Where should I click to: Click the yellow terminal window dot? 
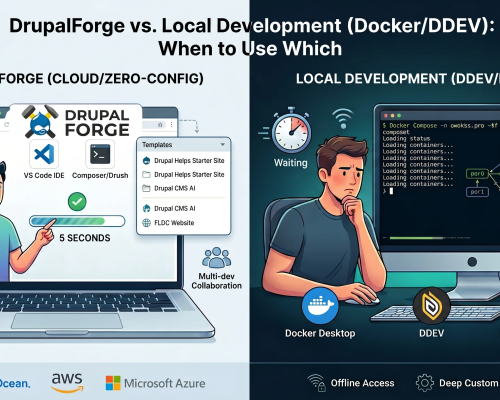[392, 115]
